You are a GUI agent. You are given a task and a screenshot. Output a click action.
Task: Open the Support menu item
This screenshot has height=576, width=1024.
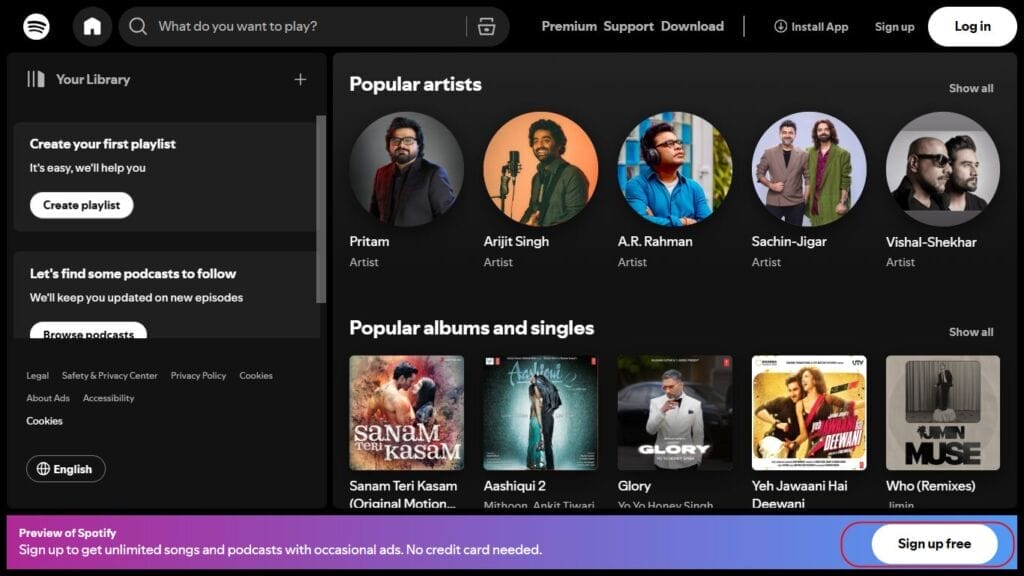coord(628,26)
